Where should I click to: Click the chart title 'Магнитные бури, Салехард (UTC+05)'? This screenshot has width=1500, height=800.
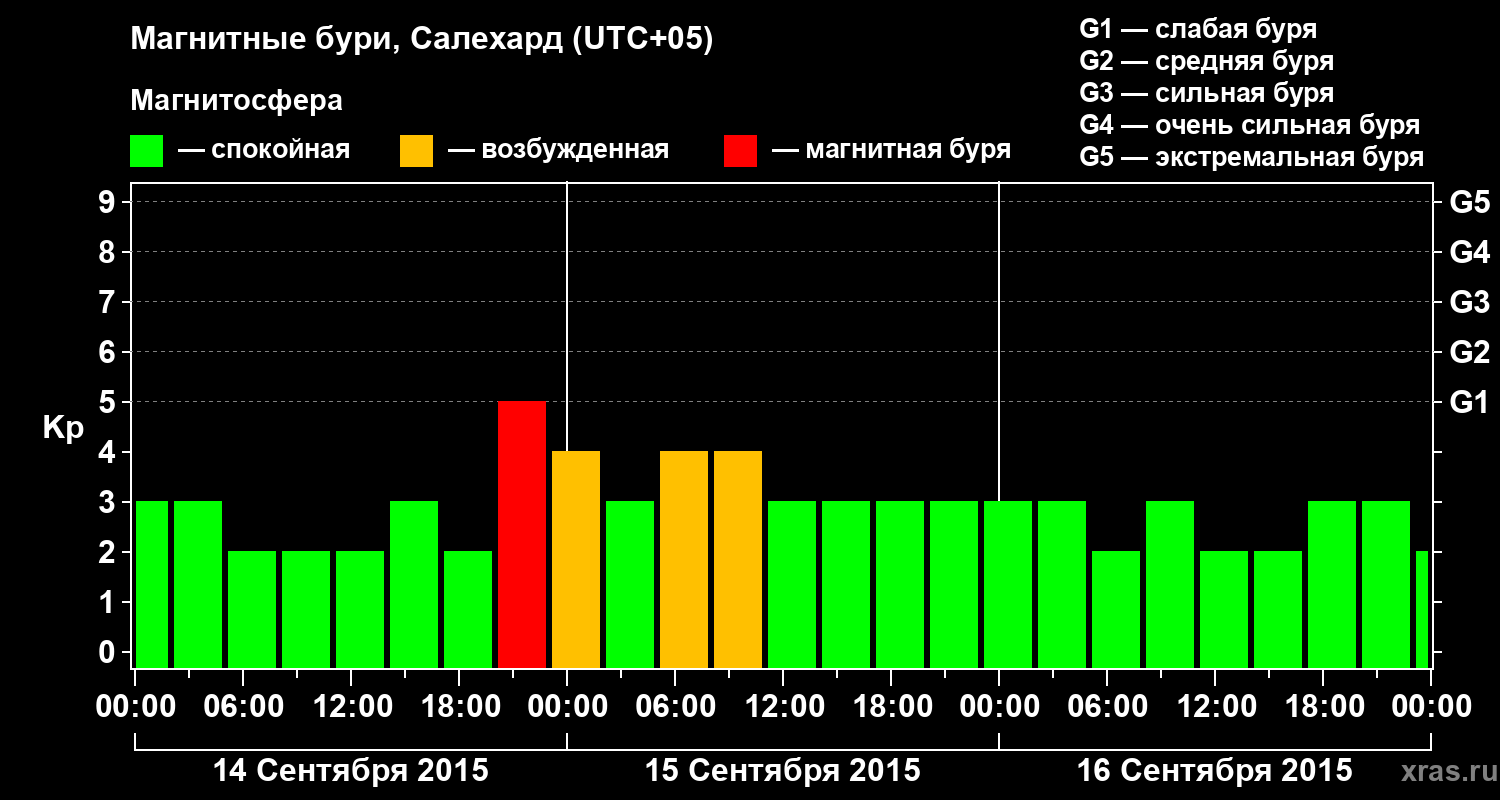click(422, 40)
